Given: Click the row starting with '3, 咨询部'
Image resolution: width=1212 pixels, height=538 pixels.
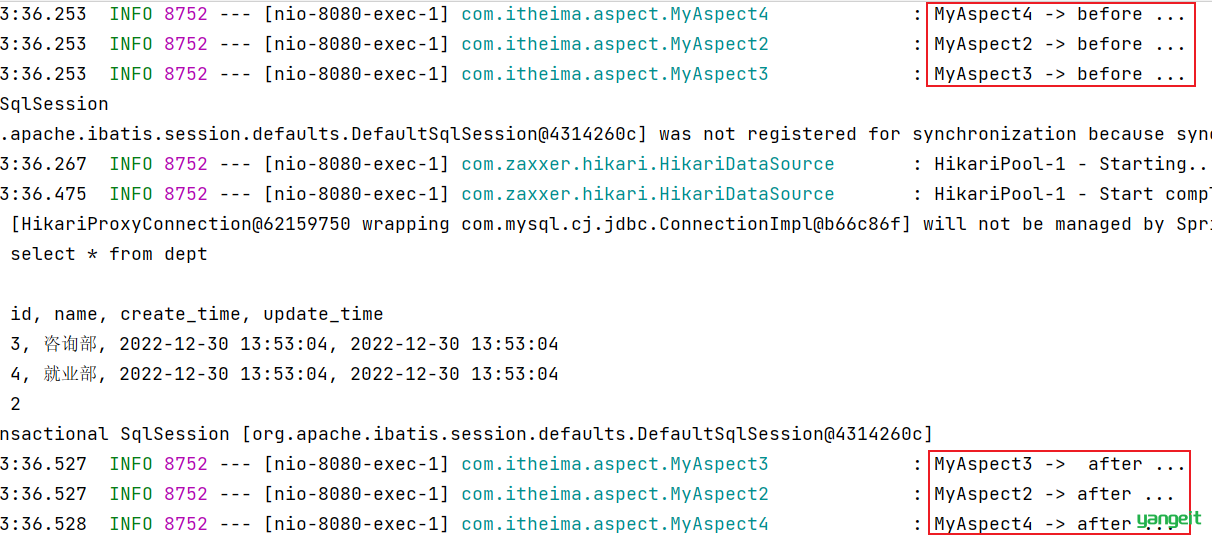Looking at the screenshot, I should tap(284, 344).
